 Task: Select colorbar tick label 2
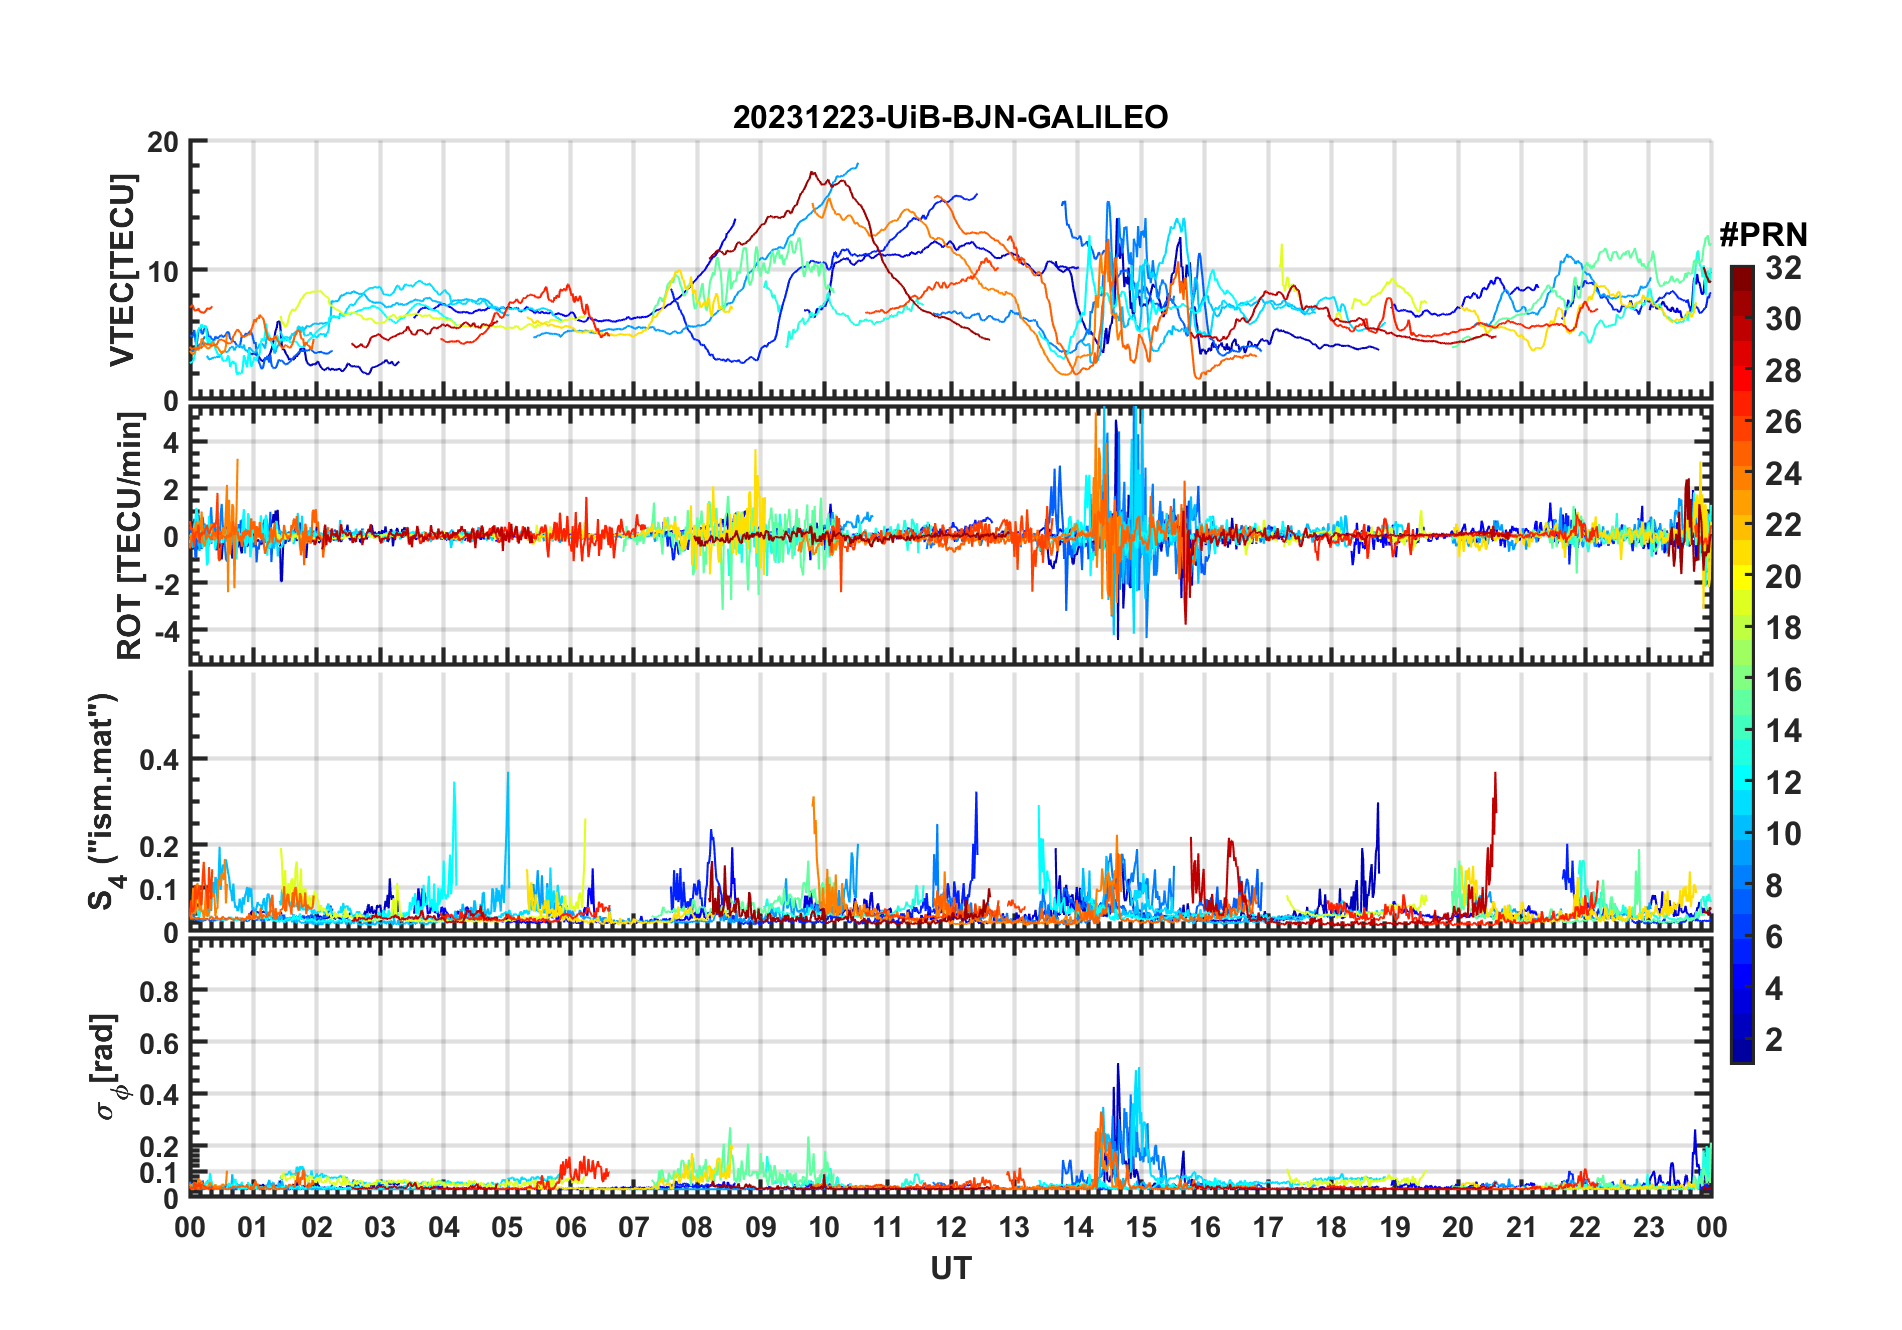1774,1040
